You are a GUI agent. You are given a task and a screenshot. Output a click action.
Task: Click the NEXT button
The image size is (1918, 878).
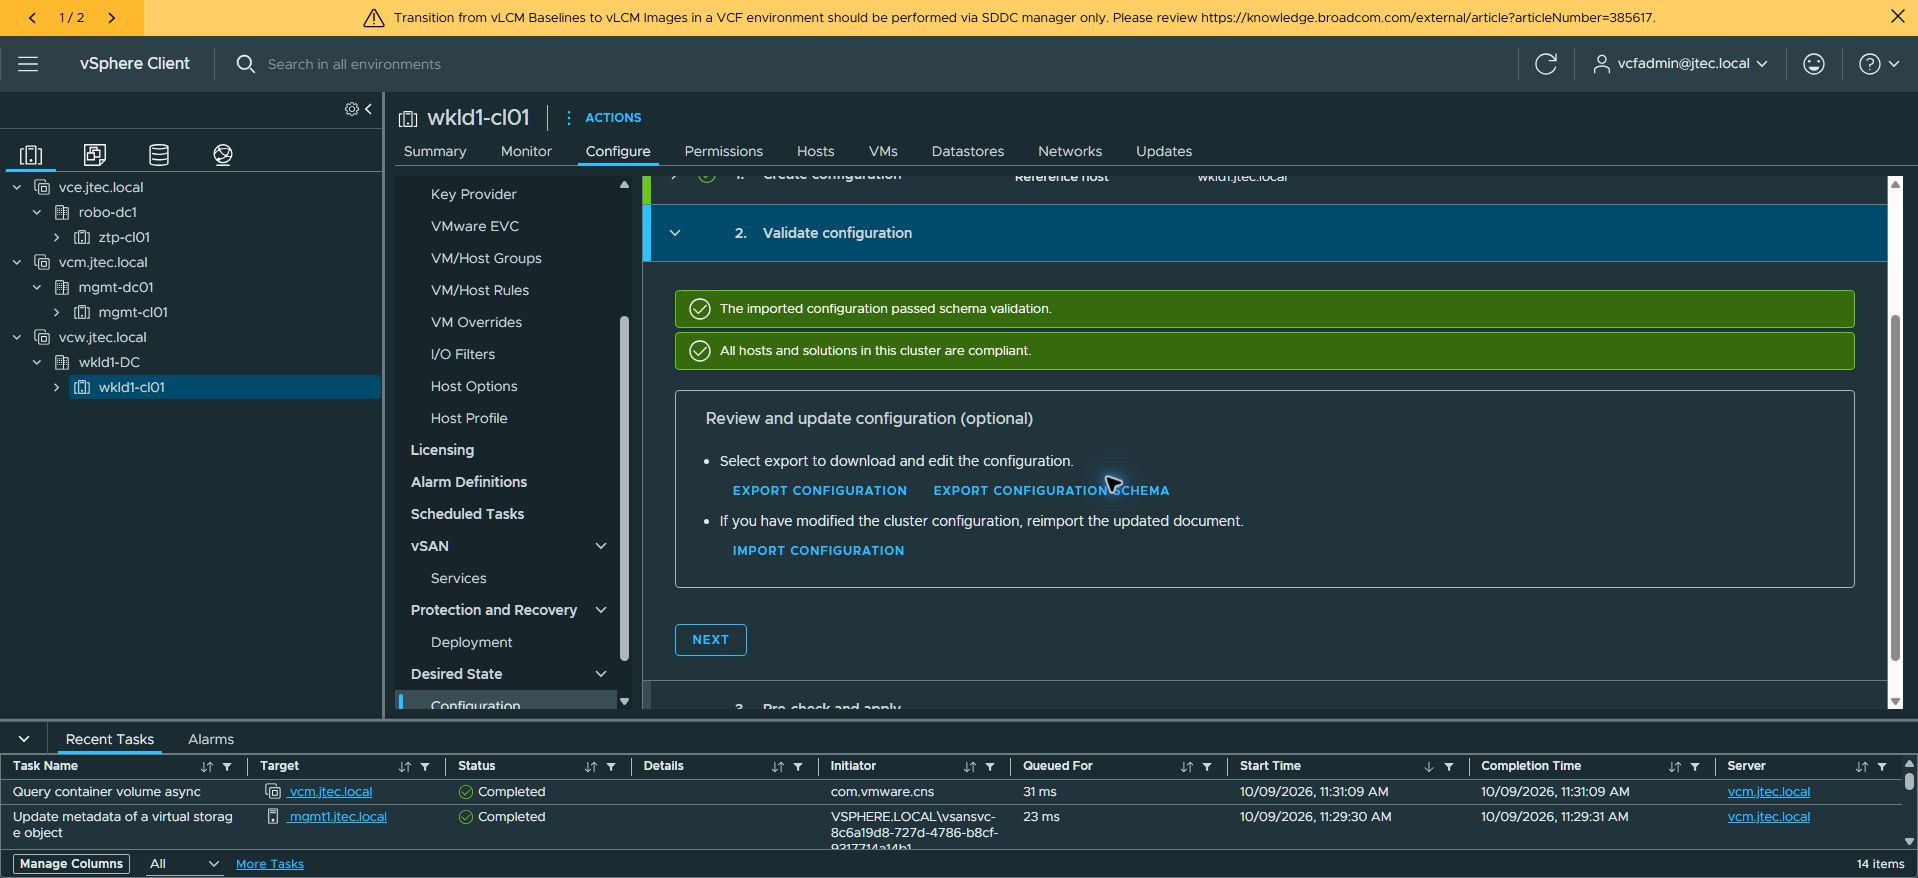(711, 640)
